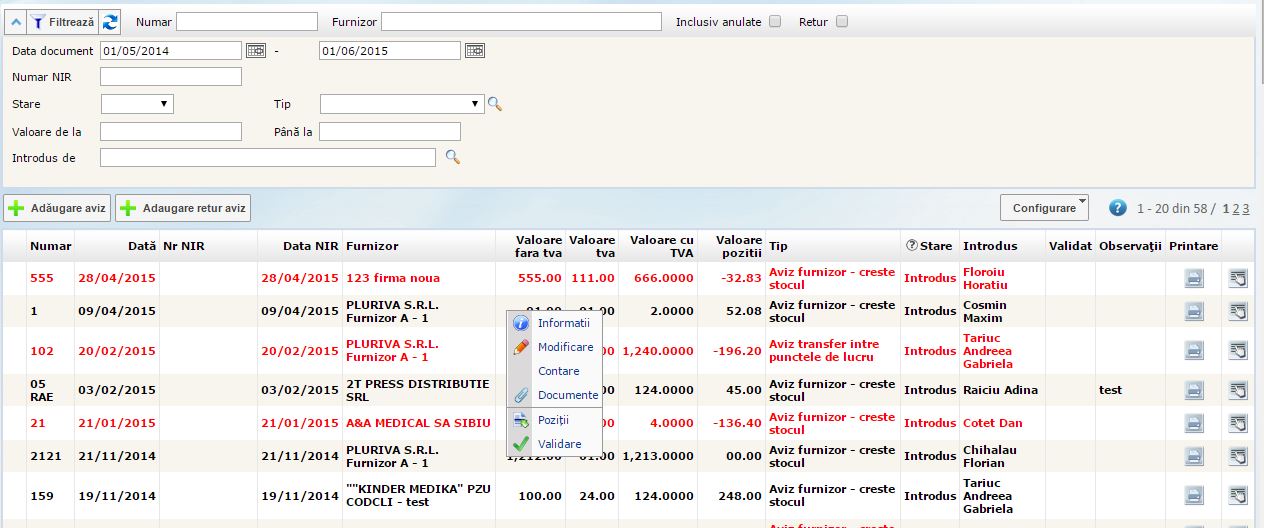Click the Adăugare aviz button
The image size is (1264, 528).
tap(57, 208)
